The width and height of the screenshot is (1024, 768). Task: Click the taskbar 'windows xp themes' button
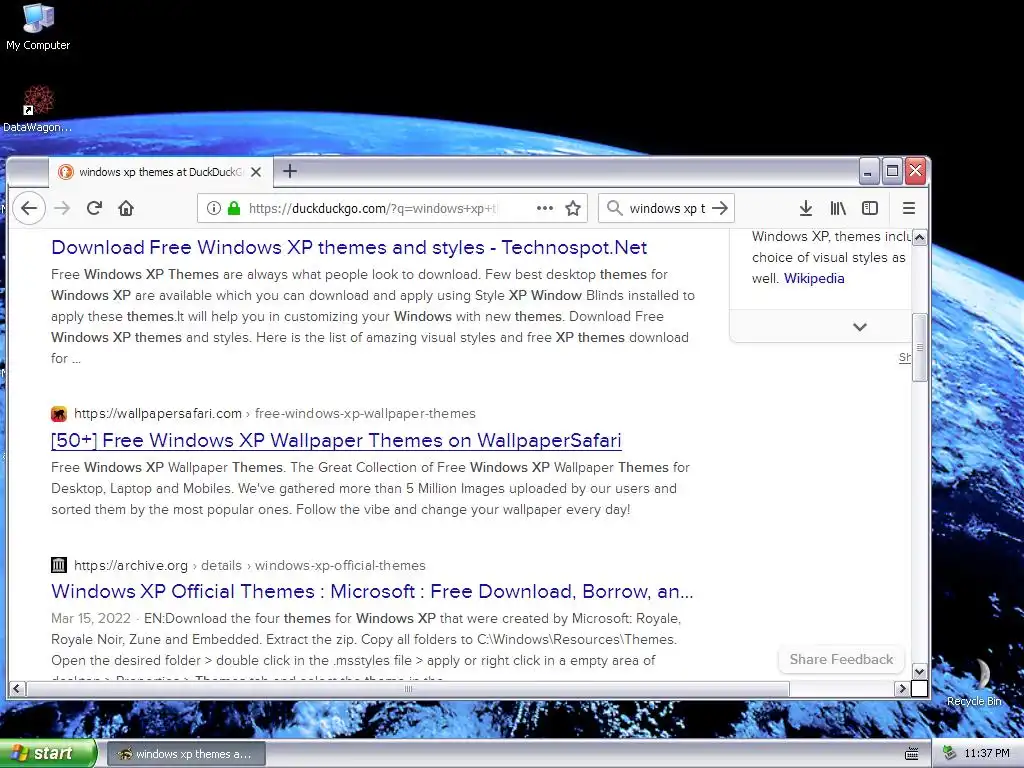pyautogui.click(x=186, y=754)
